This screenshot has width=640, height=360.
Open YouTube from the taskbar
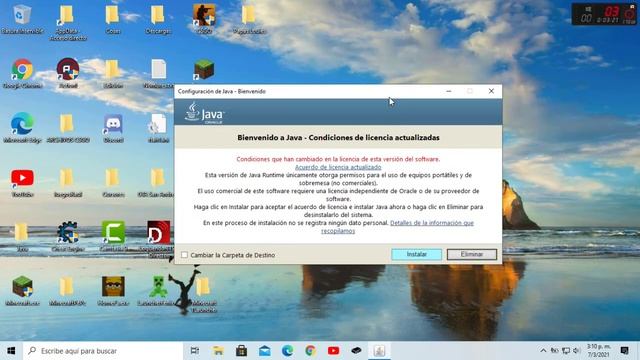tap(333, 351)
